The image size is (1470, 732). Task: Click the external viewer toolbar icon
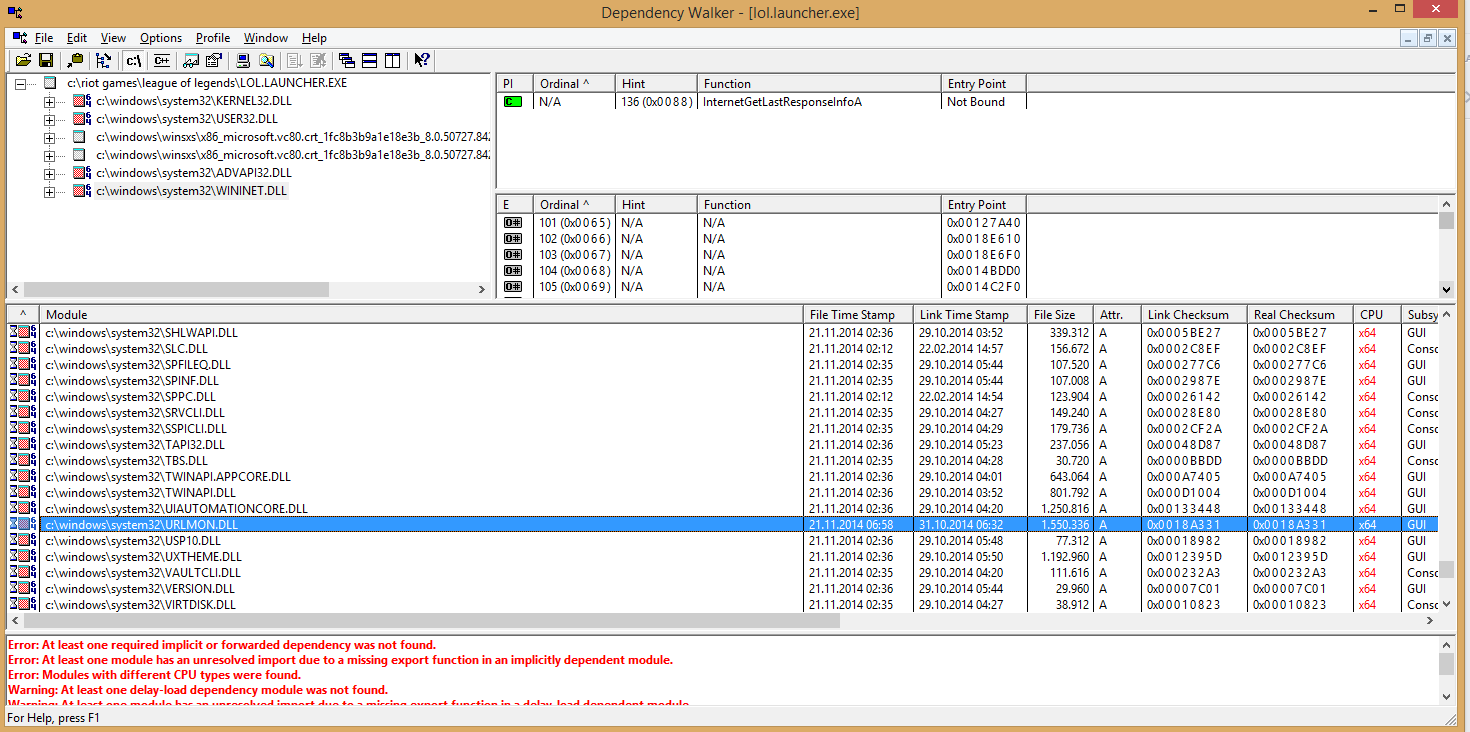190,60
